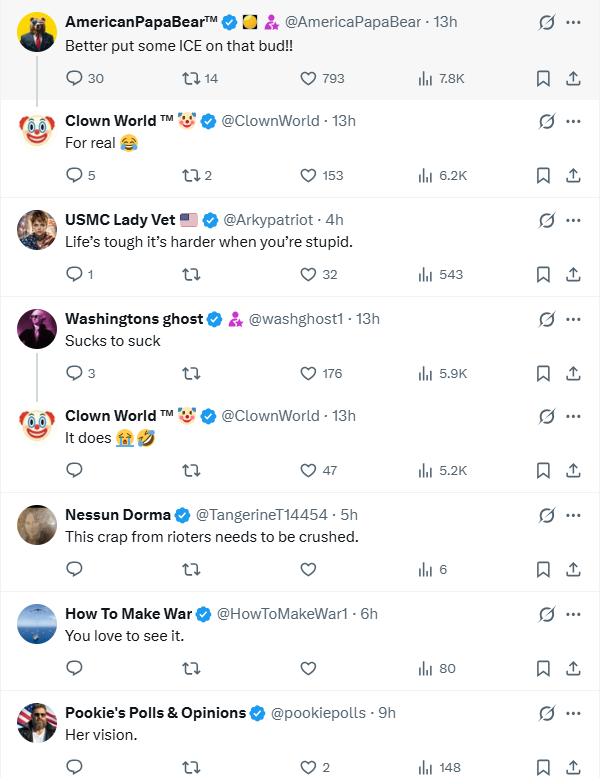This screenshot has width=607, height=778.
Task: Expand the menu for Pookie's Polls tweet
Action: pos(574,713)
